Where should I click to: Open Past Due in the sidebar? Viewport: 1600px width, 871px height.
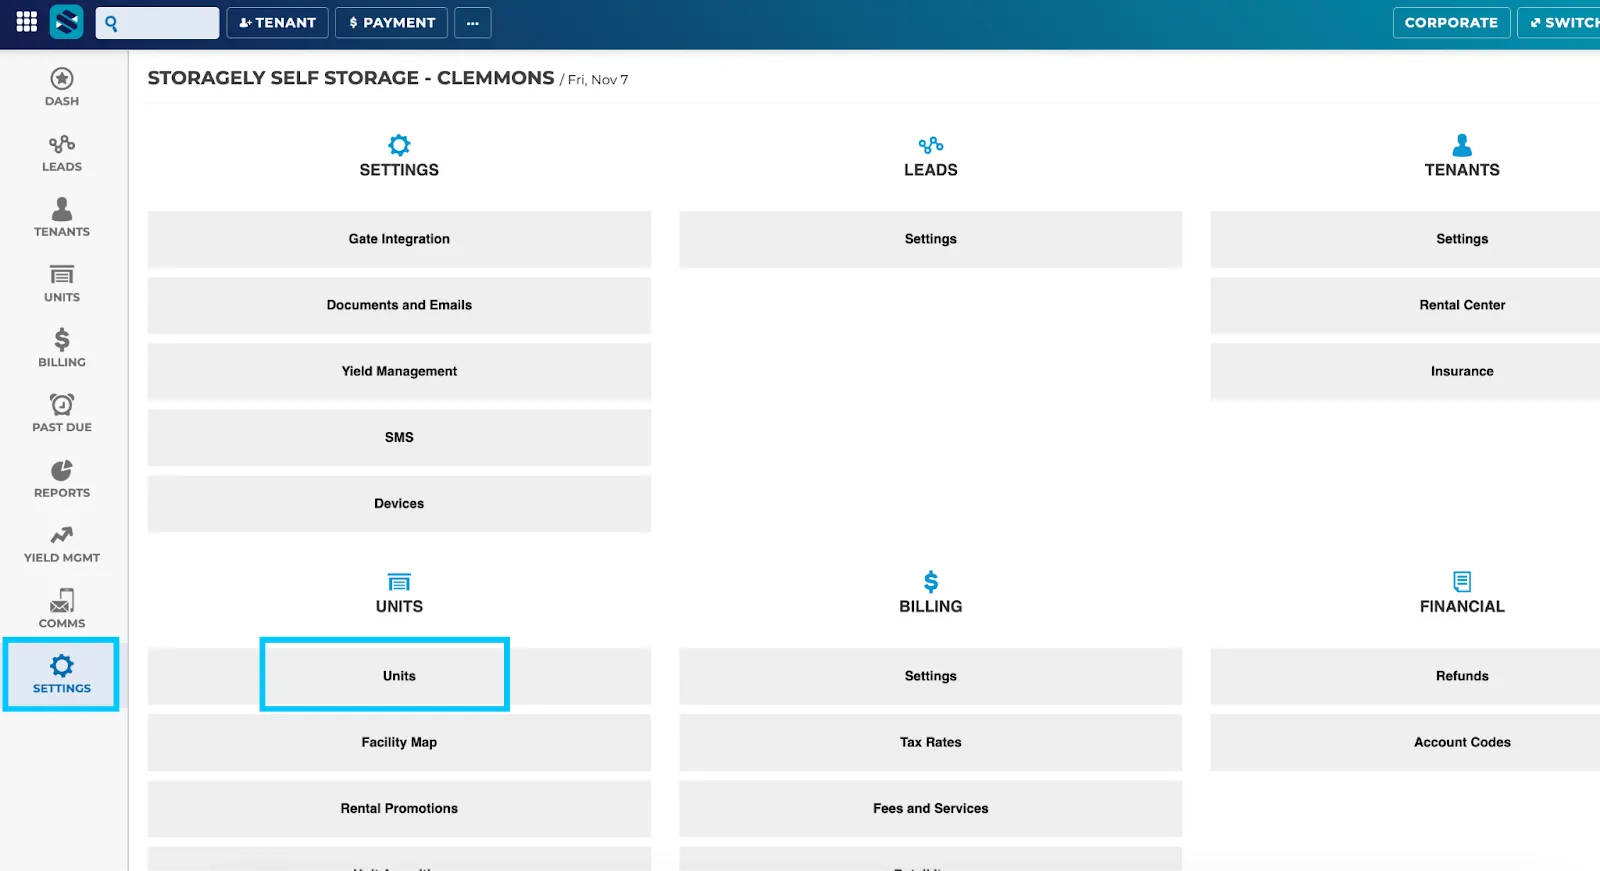pos(62,413)
